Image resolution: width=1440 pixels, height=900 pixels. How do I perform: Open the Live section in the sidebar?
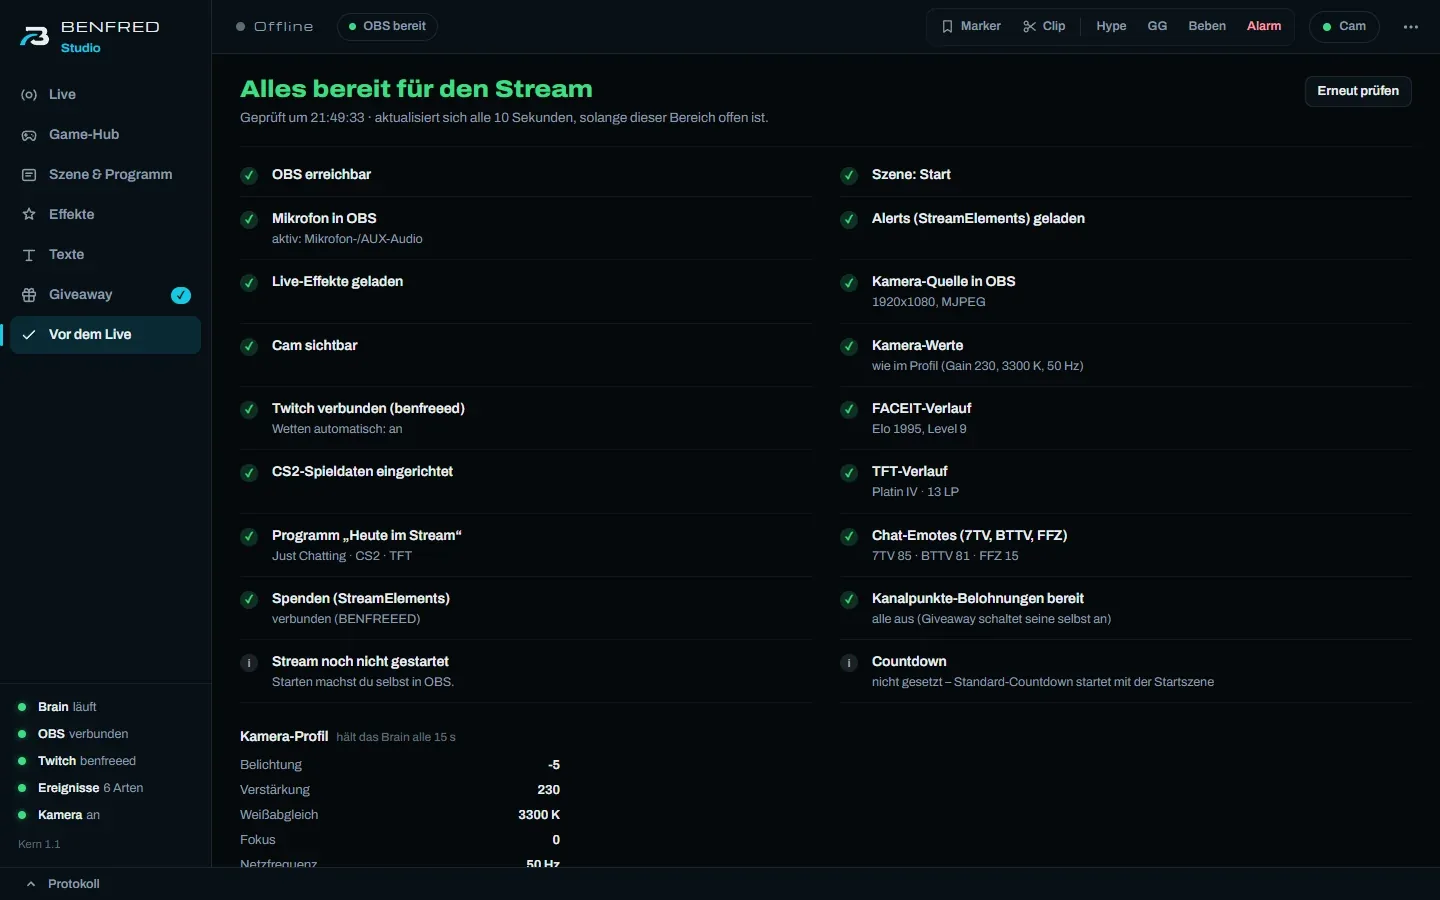click(105, 94)
